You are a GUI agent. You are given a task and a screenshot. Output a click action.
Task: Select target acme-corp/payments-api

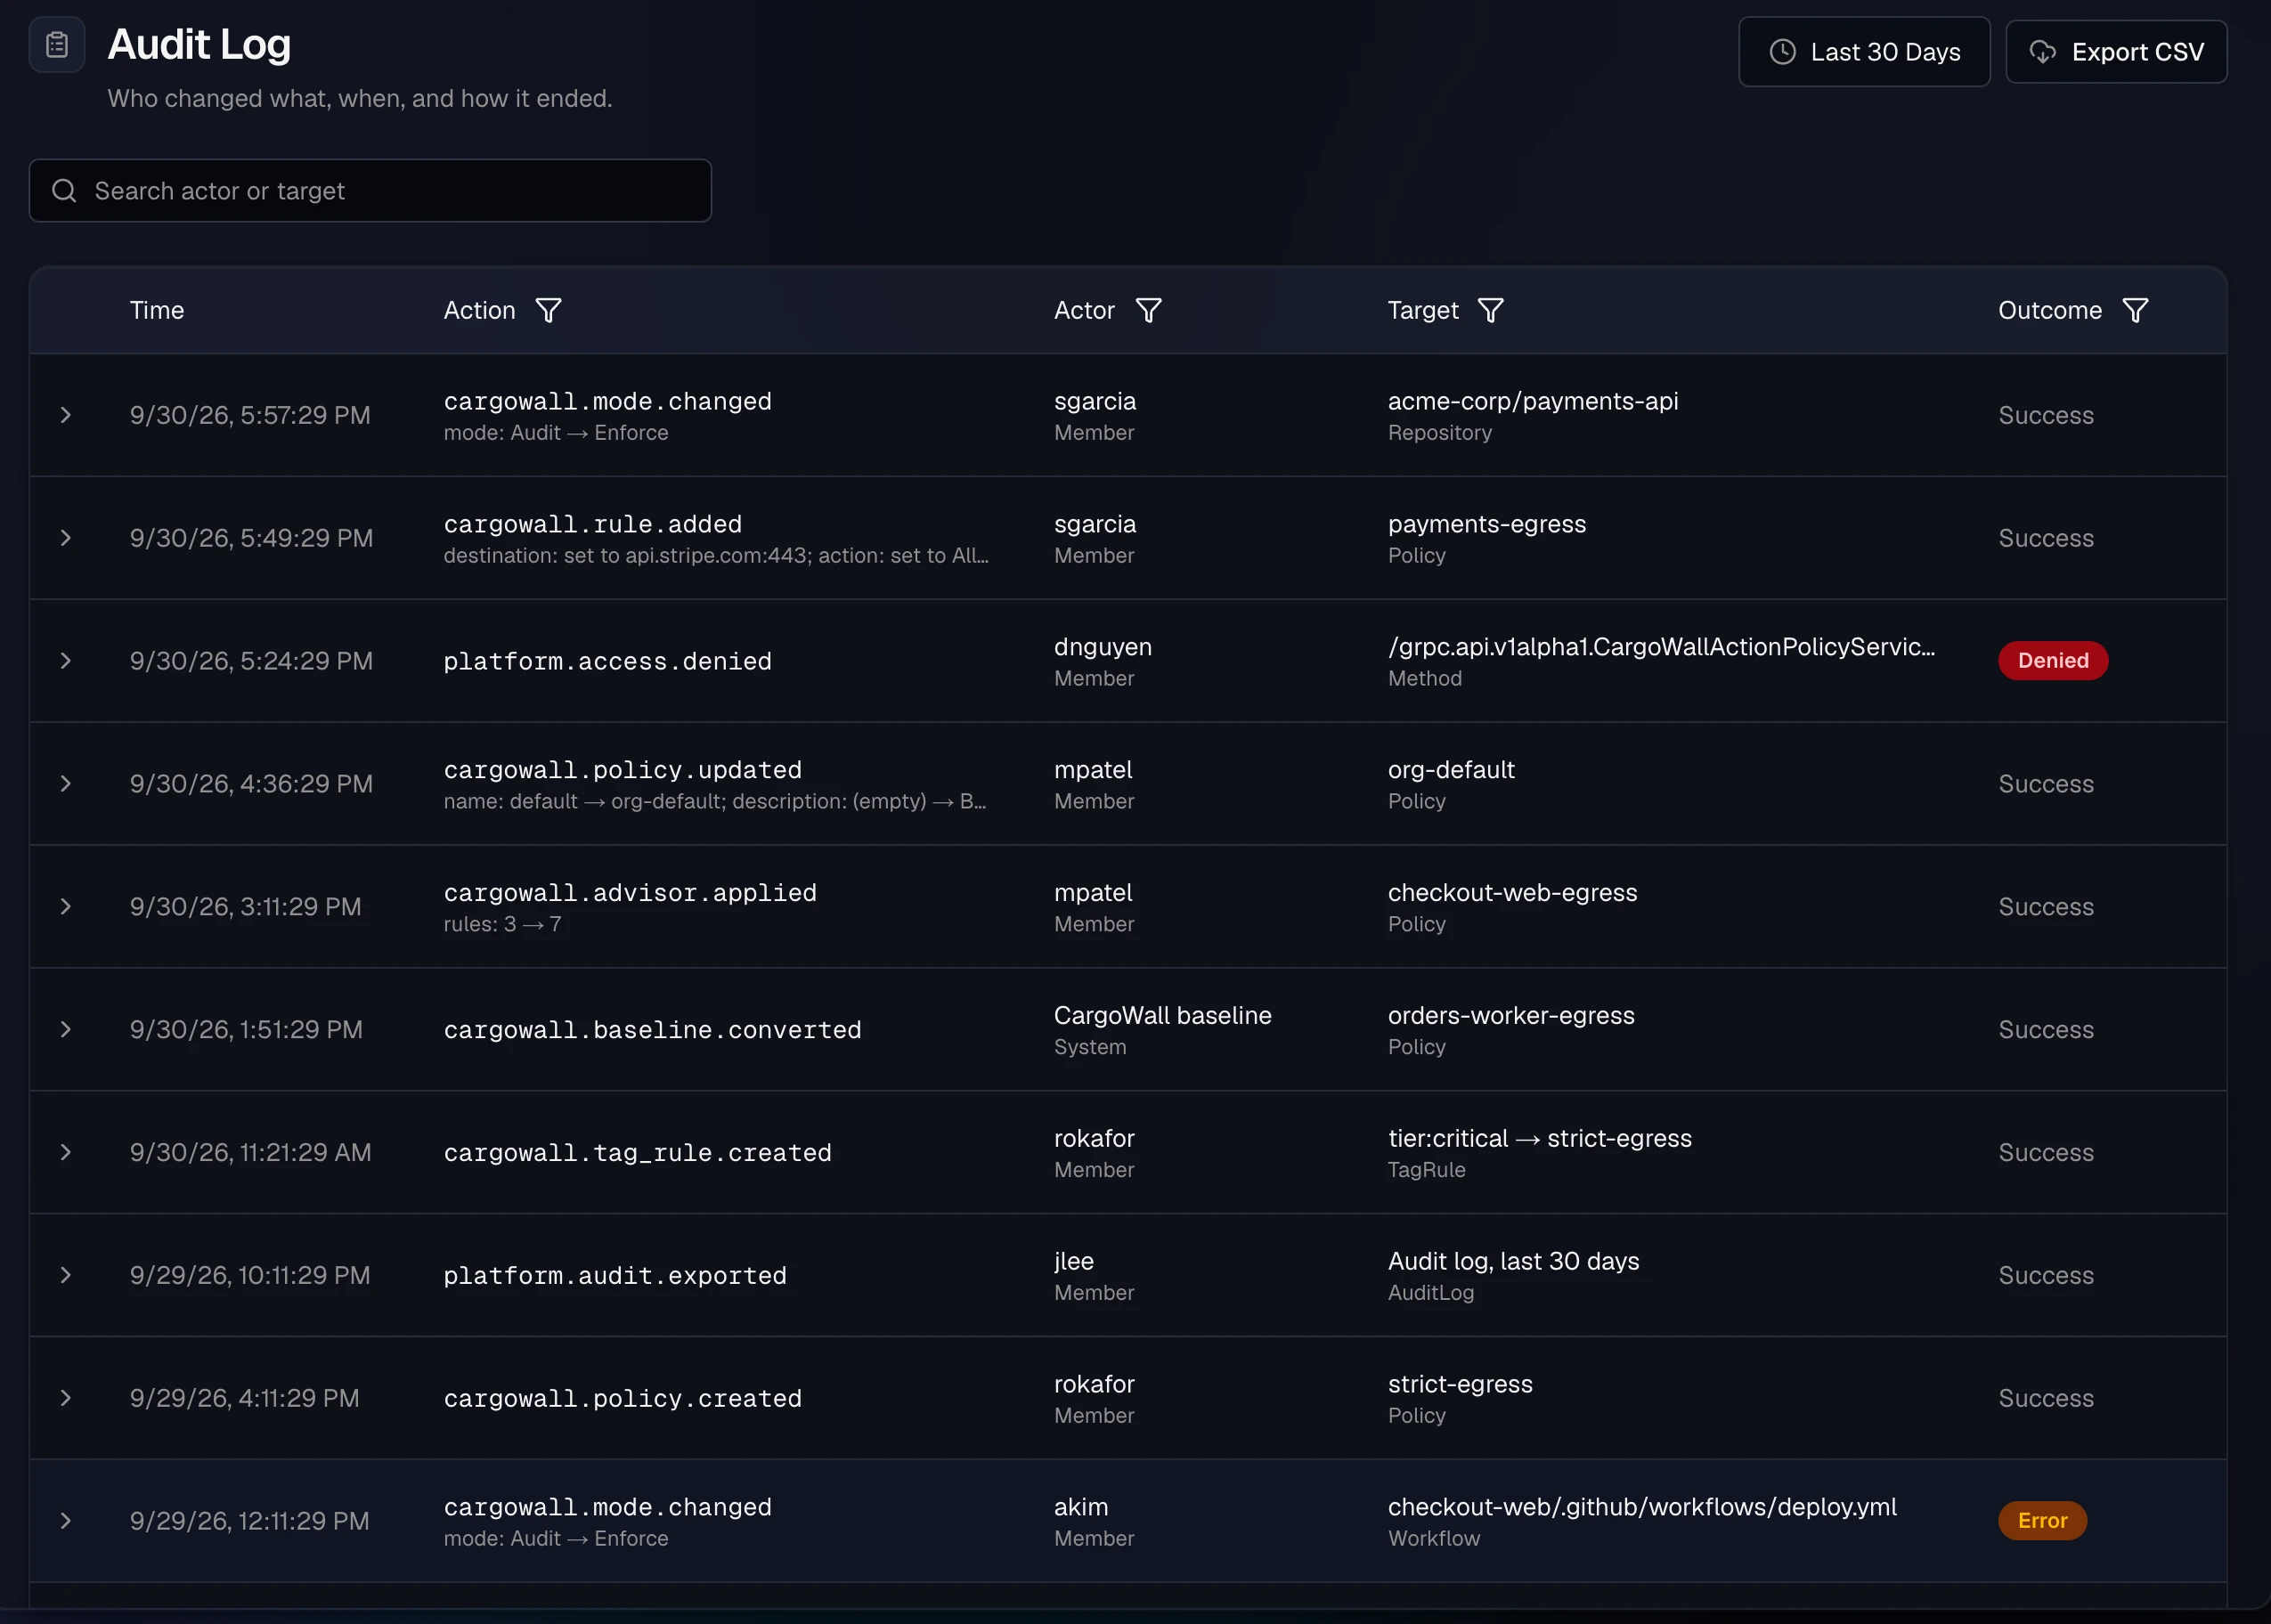[1533, 402]
